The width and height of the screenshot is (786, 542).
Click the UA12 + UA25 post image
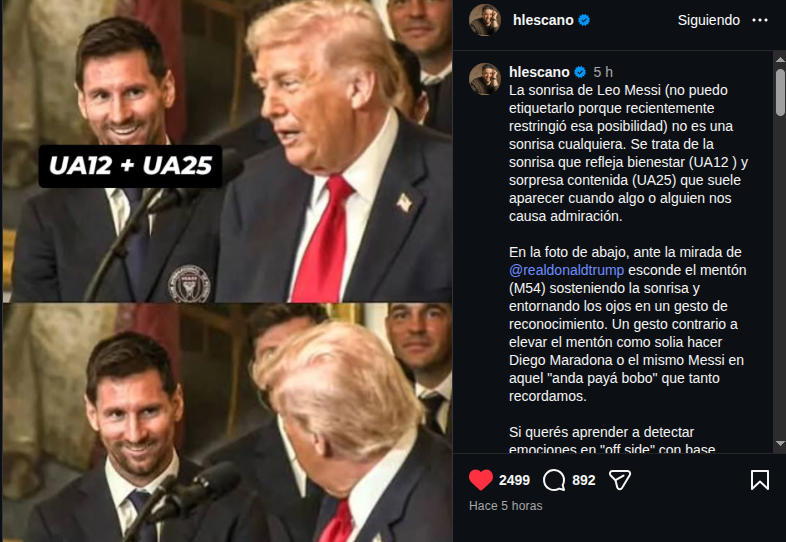coord(227,271)
